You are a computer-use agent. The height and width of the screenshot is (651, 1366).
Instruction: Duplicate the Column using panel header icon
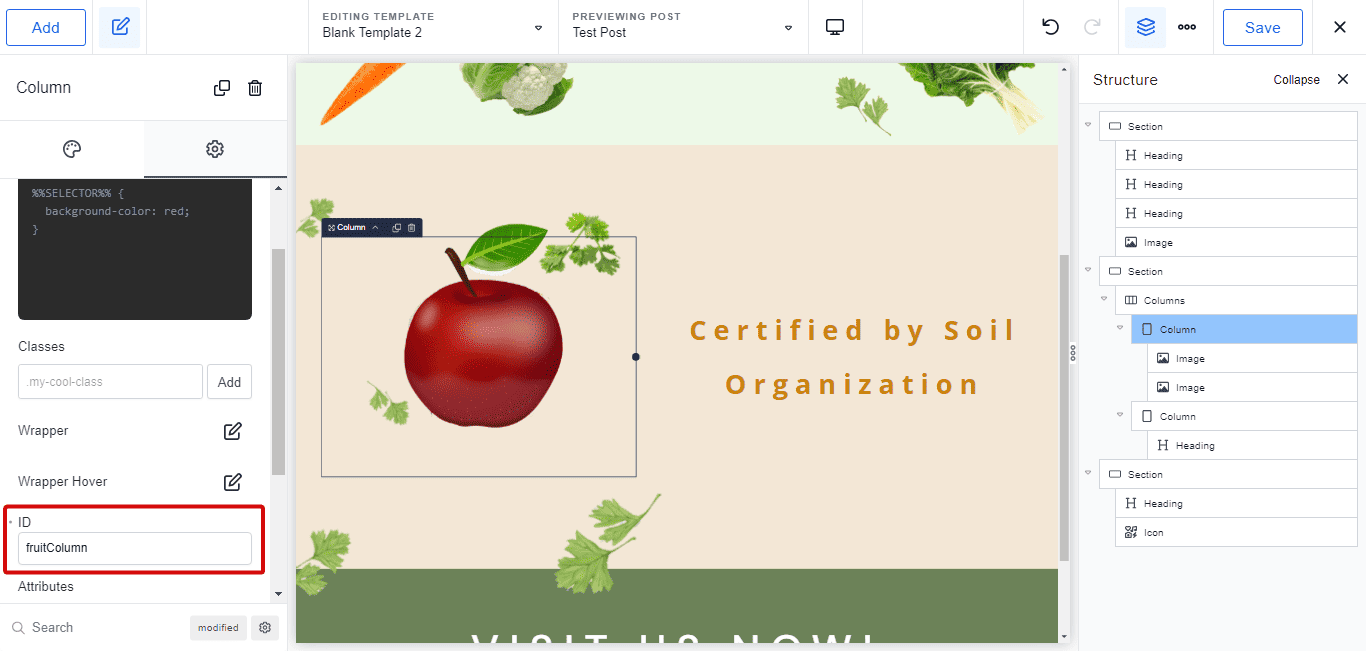pyautogui.click(x=222, y=88)
